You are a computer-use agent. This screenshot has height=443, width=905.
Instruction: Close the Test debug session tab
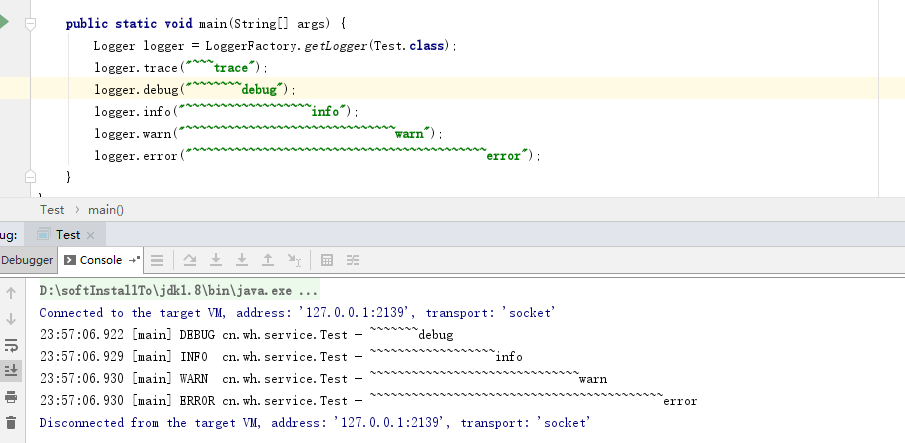point(89,235)
